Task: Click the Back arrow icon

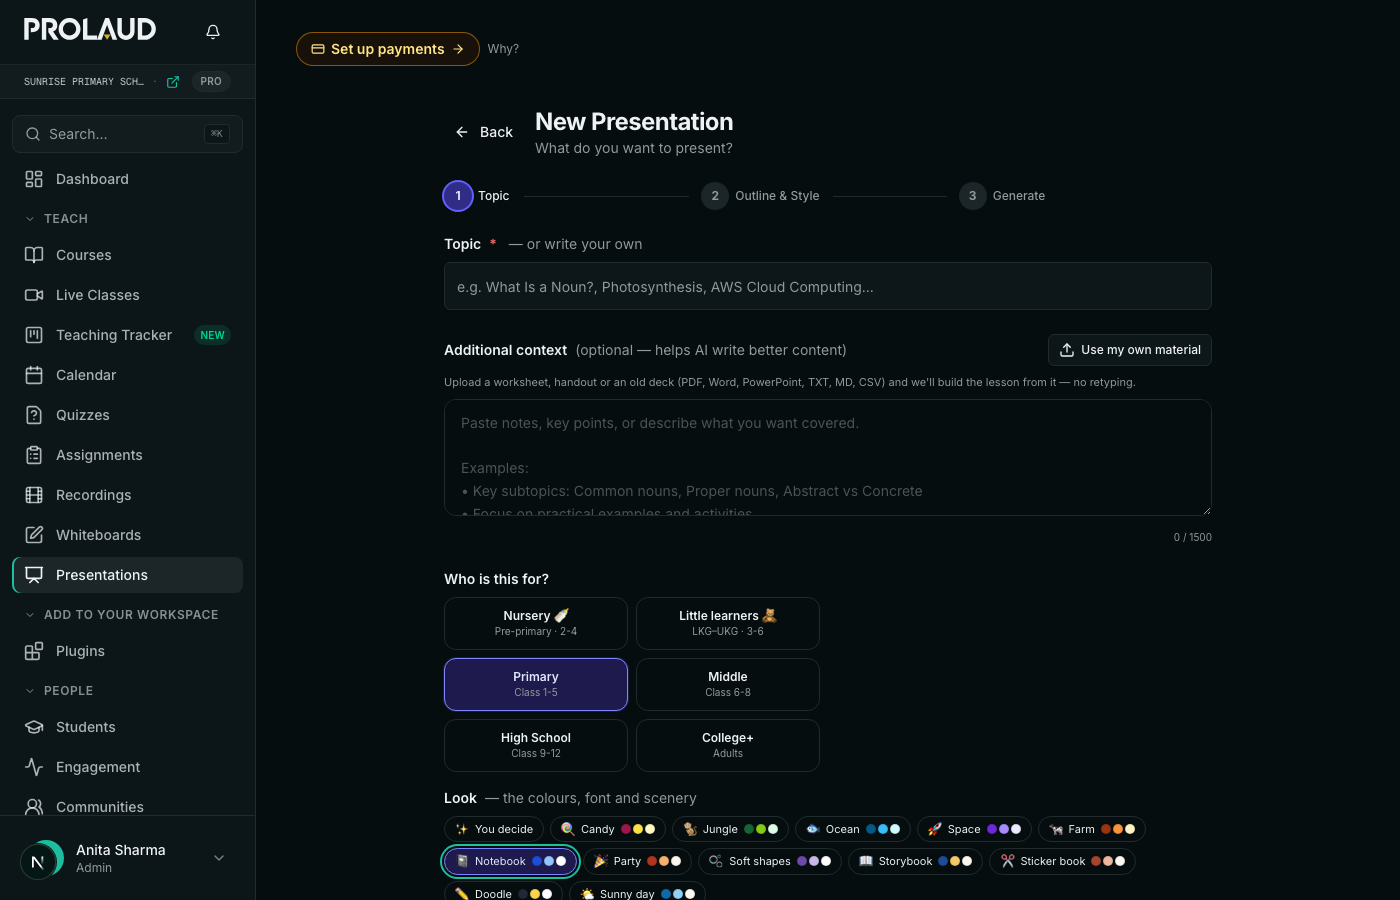Action: (x=462, y=132)
